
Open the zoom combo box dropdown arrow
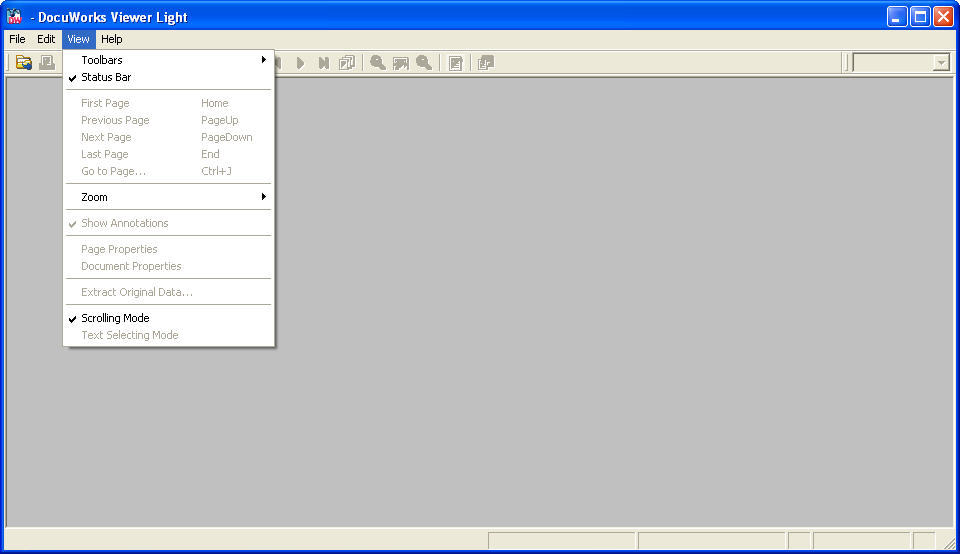(x=941, y=62)
